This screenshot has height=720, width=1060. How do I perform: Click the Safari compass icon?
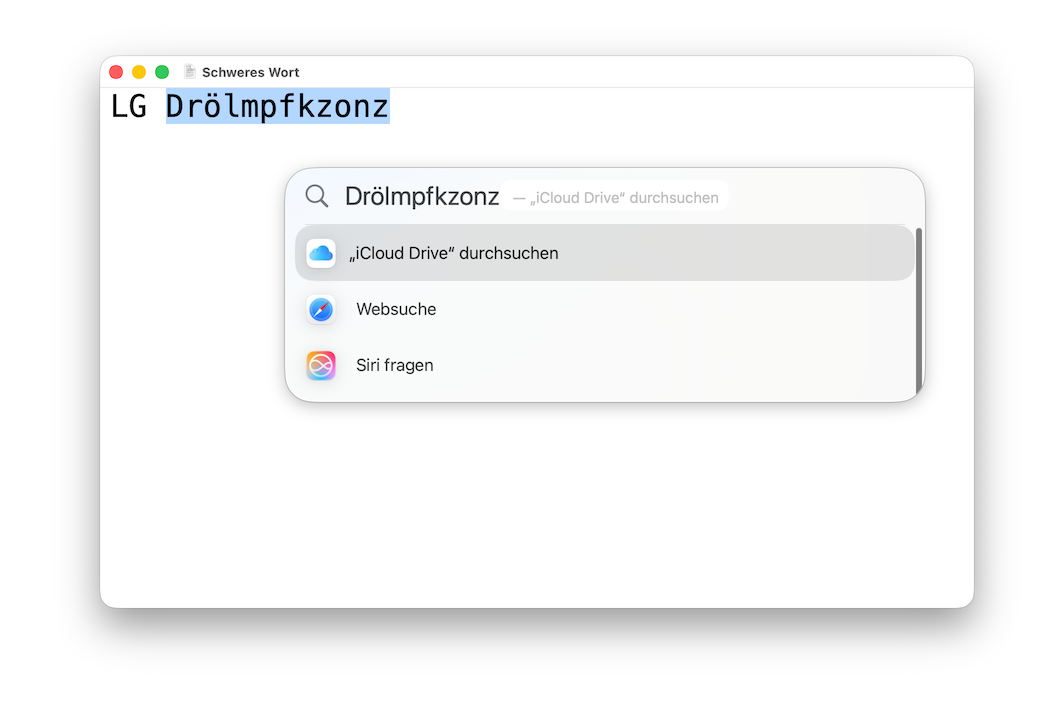tap(321, 309)
